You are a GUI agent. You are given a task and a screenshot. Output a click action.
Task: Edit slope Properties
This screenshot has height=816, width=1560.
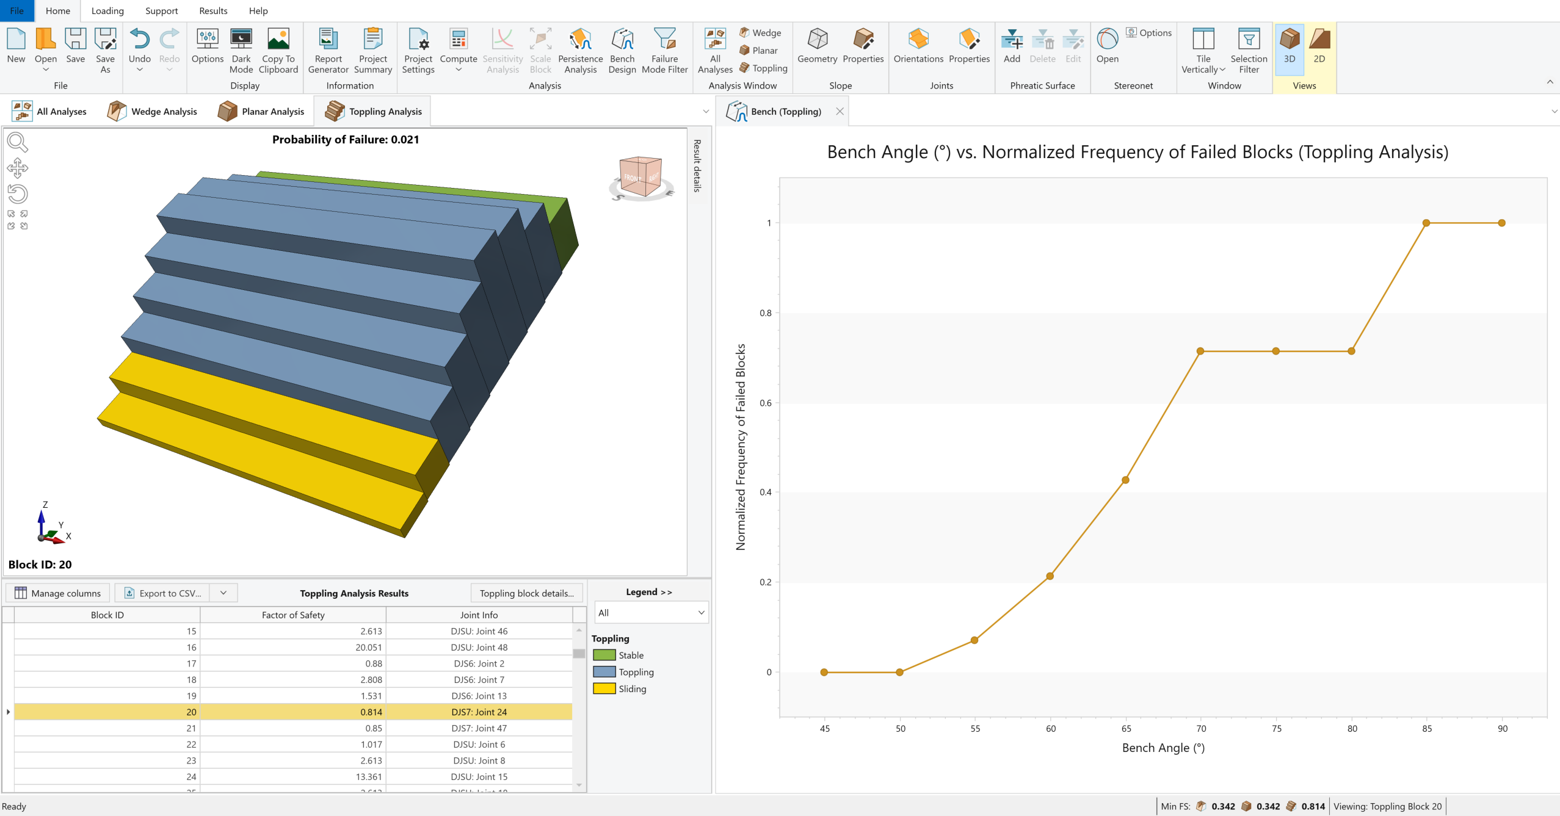click(x=863, y=47)
